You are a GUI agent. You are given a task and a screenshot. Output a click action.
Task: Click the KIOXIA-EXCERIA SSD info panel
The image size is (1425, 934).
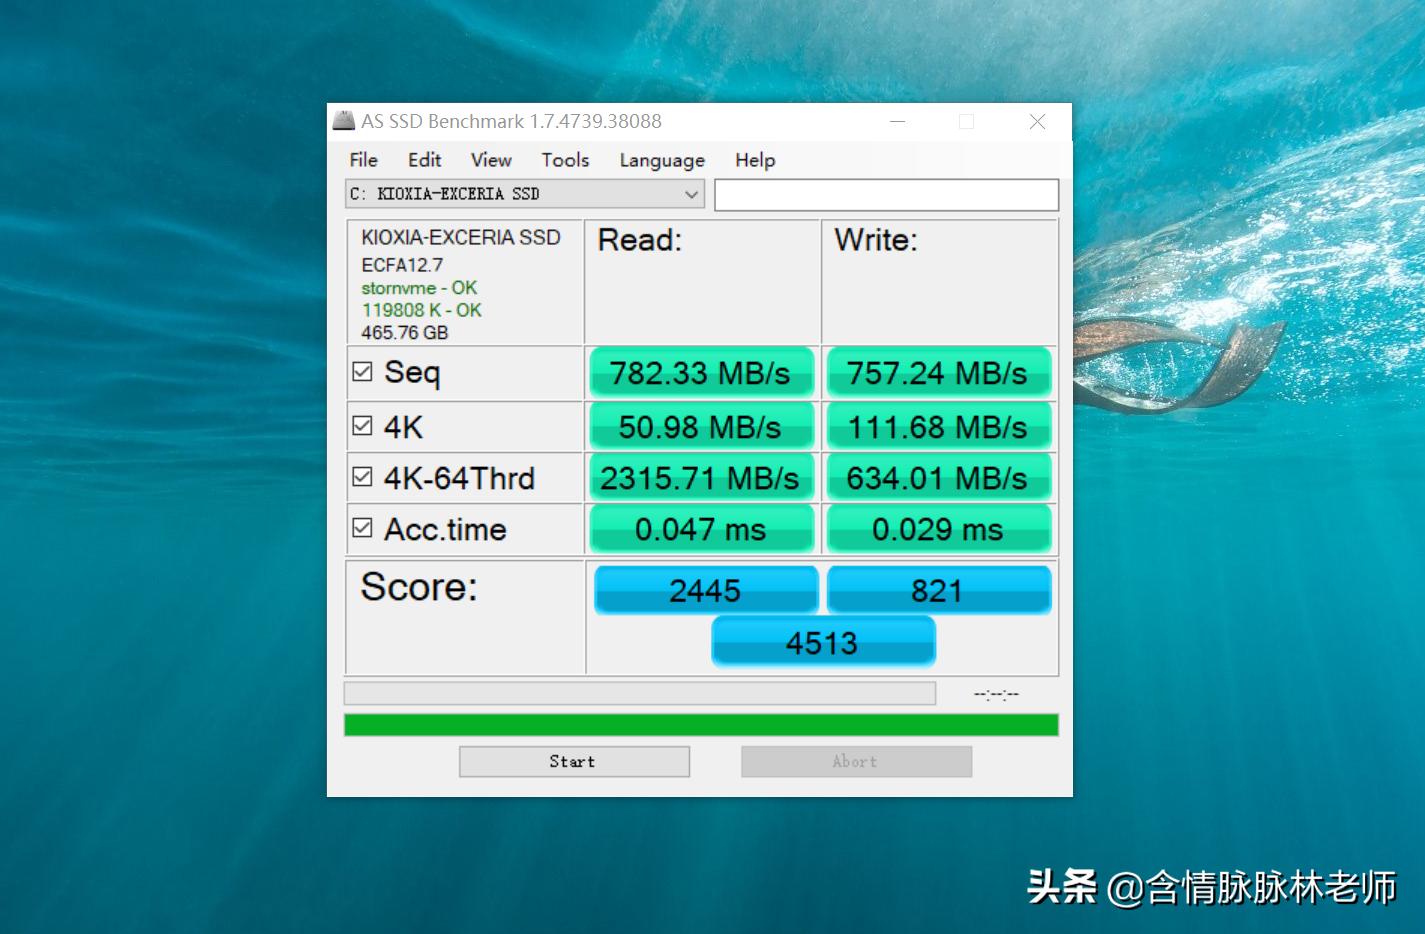click(463, 283)
